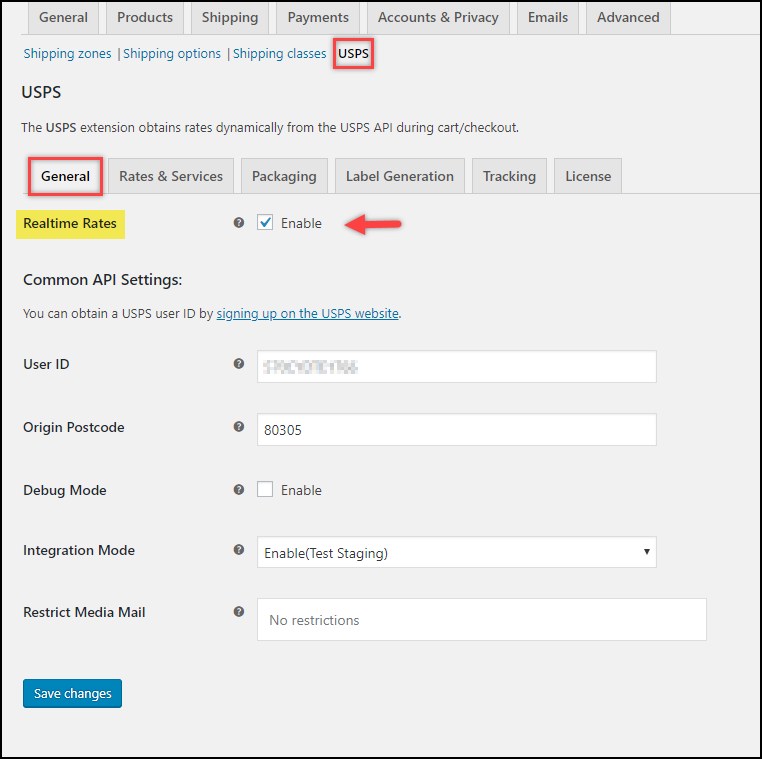Click the Common API Settings heading

(x=103, y=280)
